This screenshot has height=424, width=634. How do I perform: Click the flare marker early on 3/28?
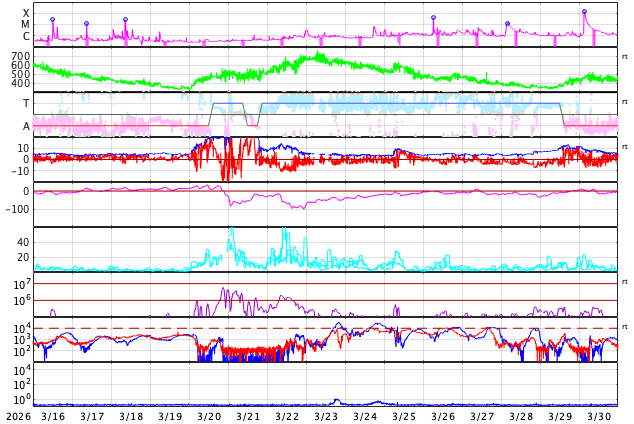[x=507, y=23]
